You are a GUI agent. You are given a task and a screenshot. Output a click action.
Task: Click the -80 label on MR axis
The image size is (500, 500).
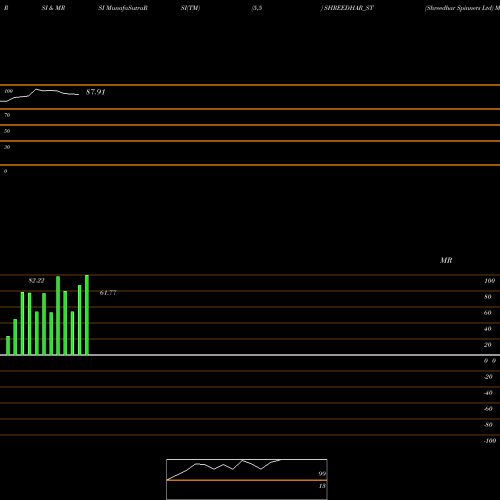[x=488, y=425]
